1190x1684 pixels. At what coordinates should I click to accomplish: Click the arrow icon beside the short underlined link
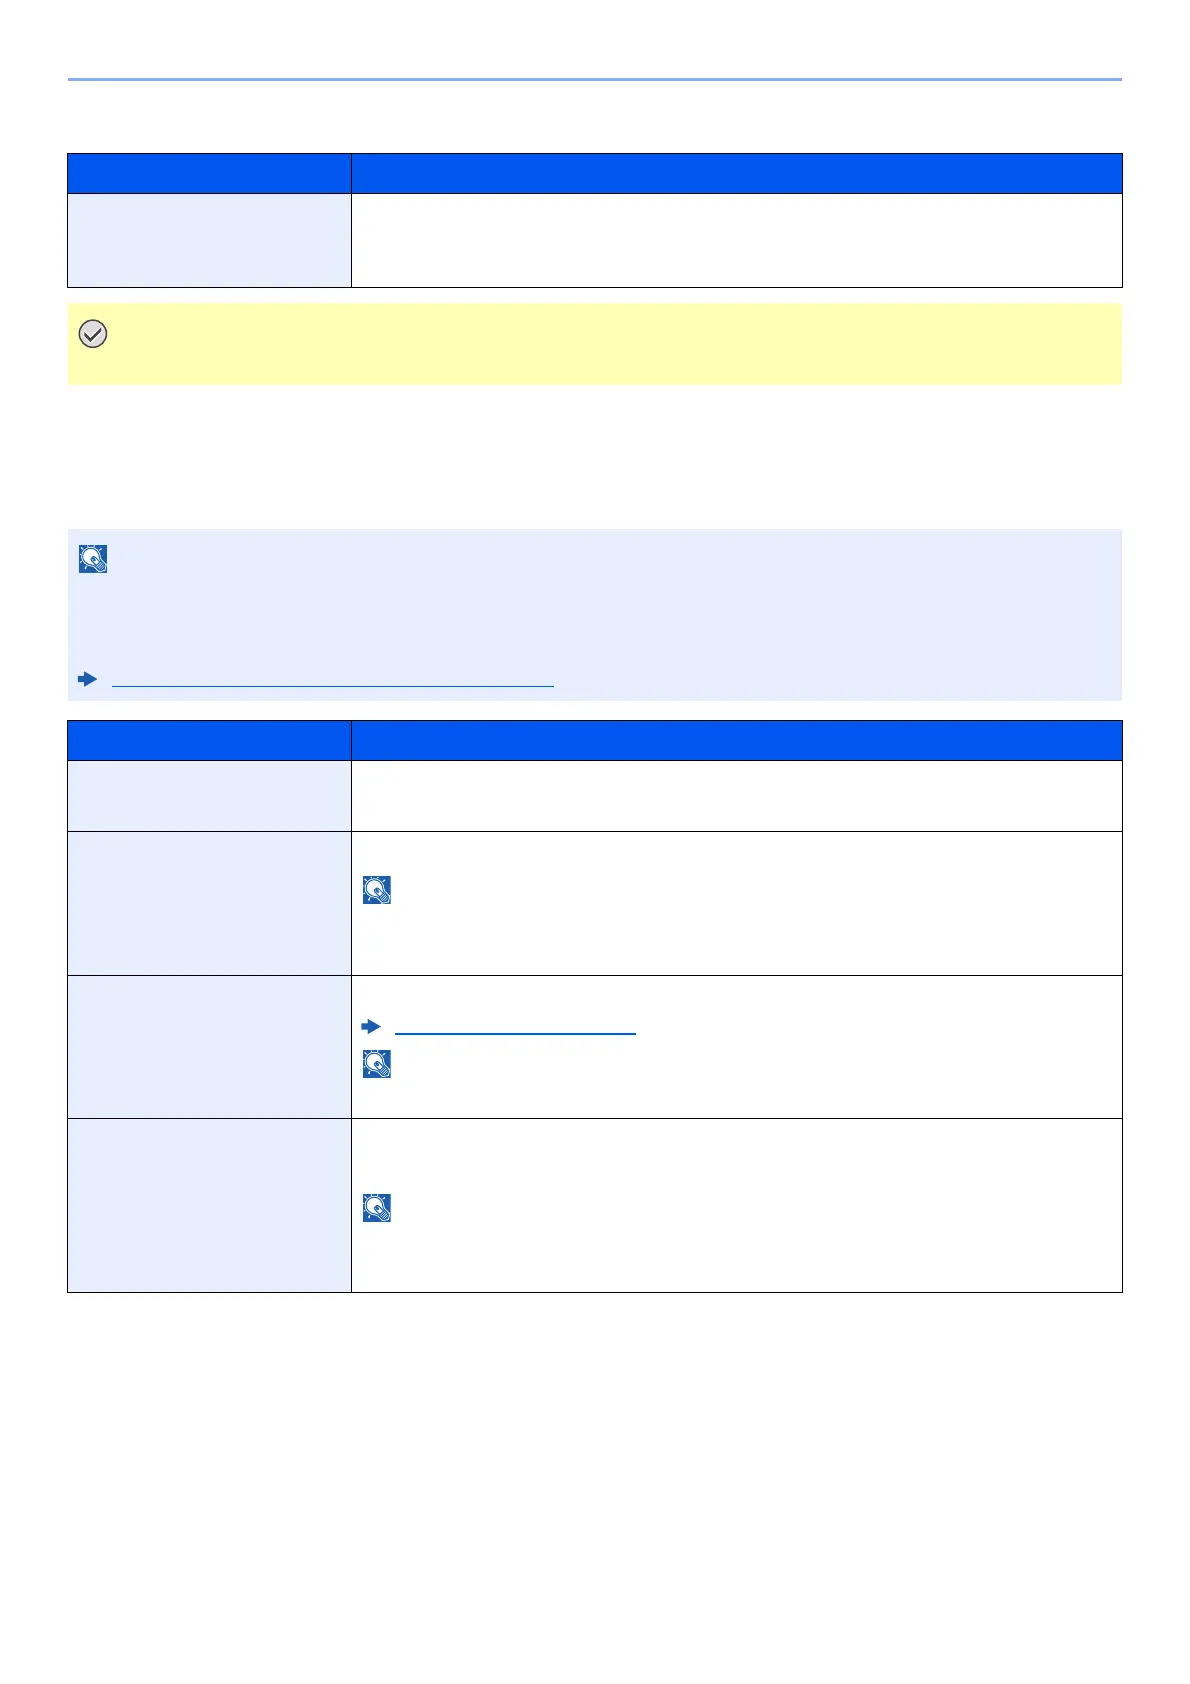pos(371,1027)
